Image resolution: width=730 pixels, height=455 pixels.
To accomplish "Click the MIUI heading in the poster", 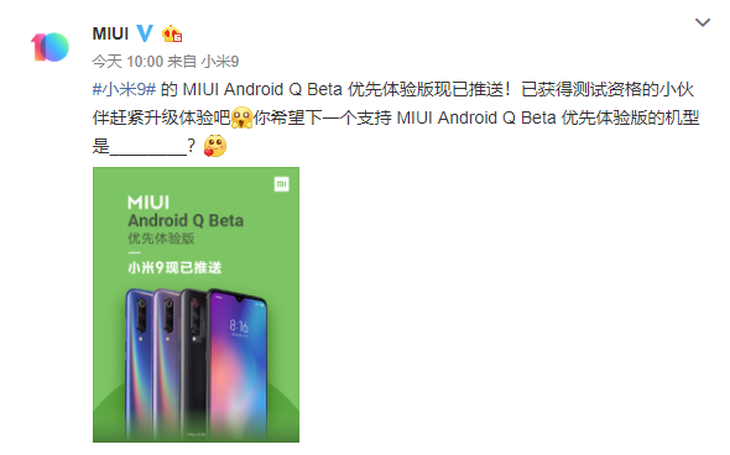I will click(x=149, y=203).
